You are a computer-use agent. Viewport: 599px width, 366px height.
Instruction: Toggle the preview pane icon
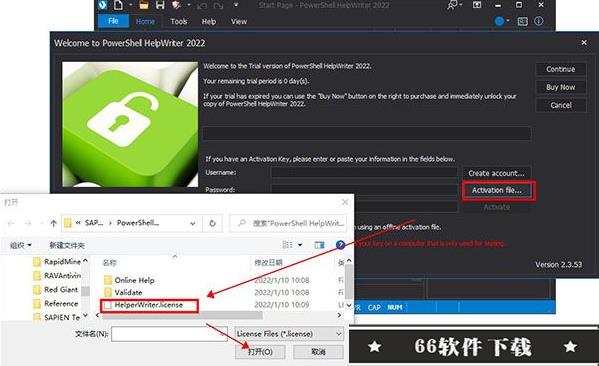(x=319, y=245)
